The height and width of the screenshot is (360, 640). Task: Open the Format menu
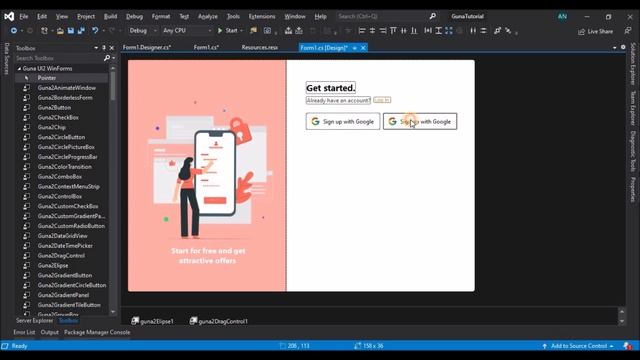(161, 16)
